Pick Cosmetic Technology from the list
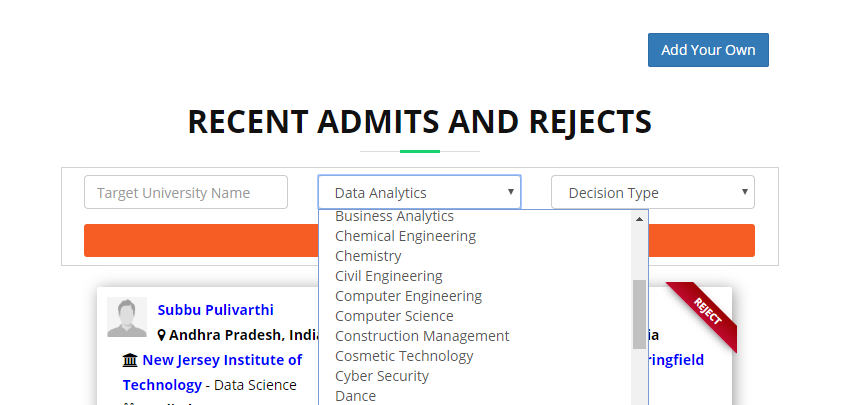Image resolution: width=856 pixels, height=405 pixels. pos(404,356)
